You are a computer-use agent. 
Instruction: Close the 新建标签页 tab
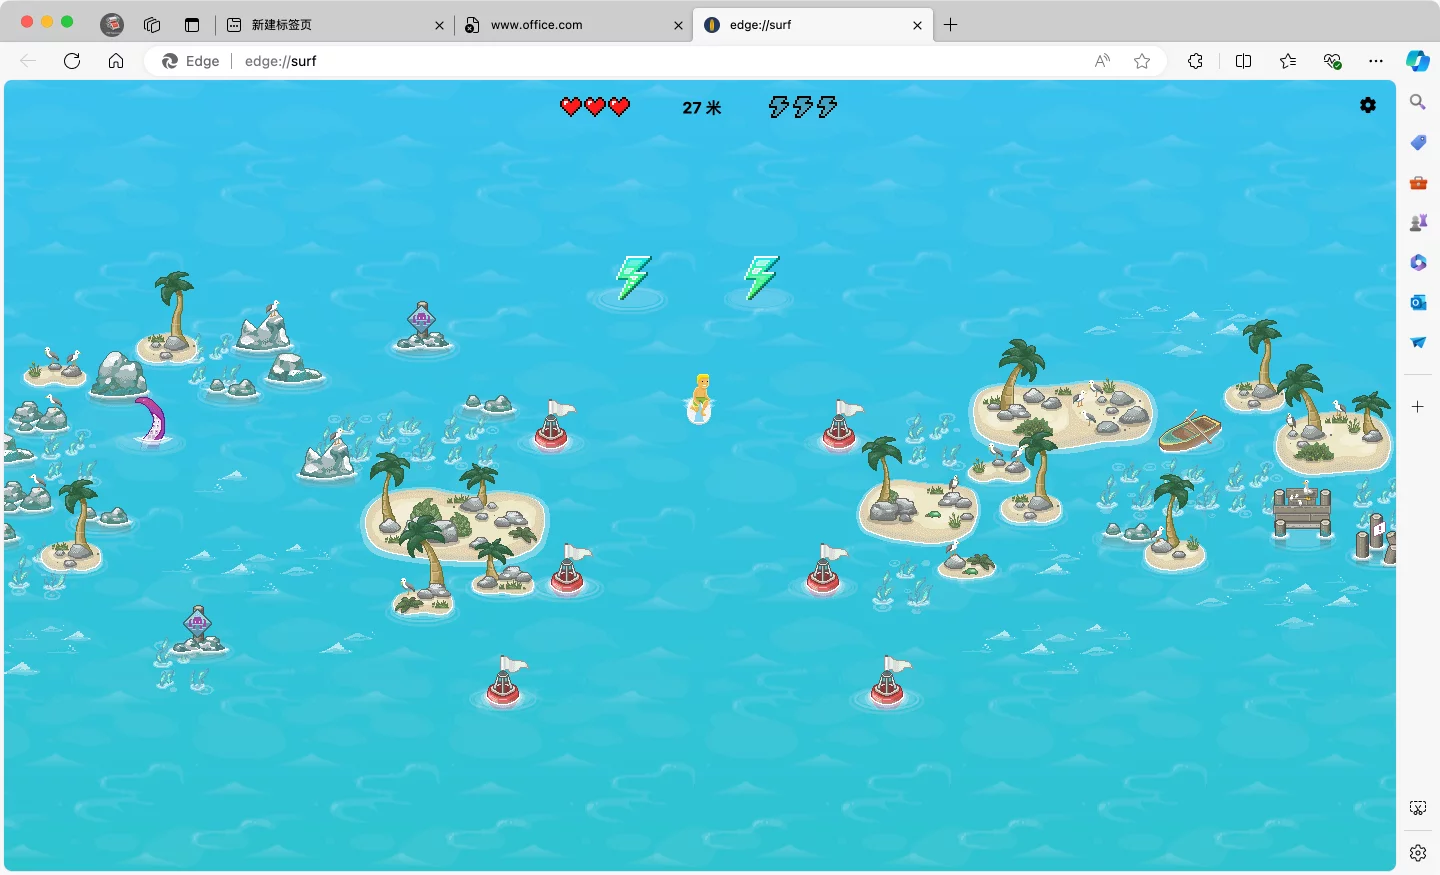point(439,25)
